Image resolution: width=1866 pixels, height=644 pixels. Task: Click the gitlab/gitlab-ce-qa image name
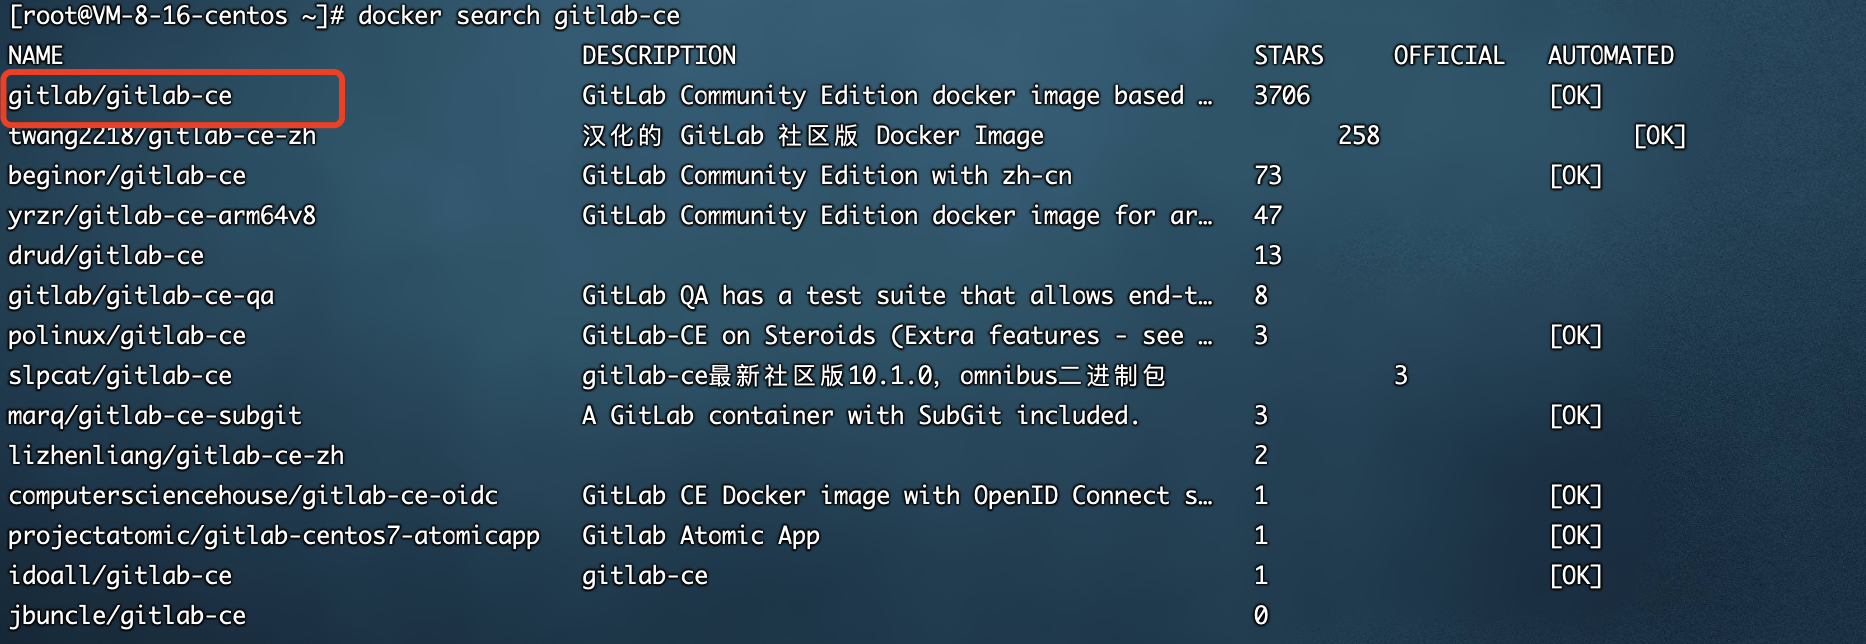click(x=141, y=296)
